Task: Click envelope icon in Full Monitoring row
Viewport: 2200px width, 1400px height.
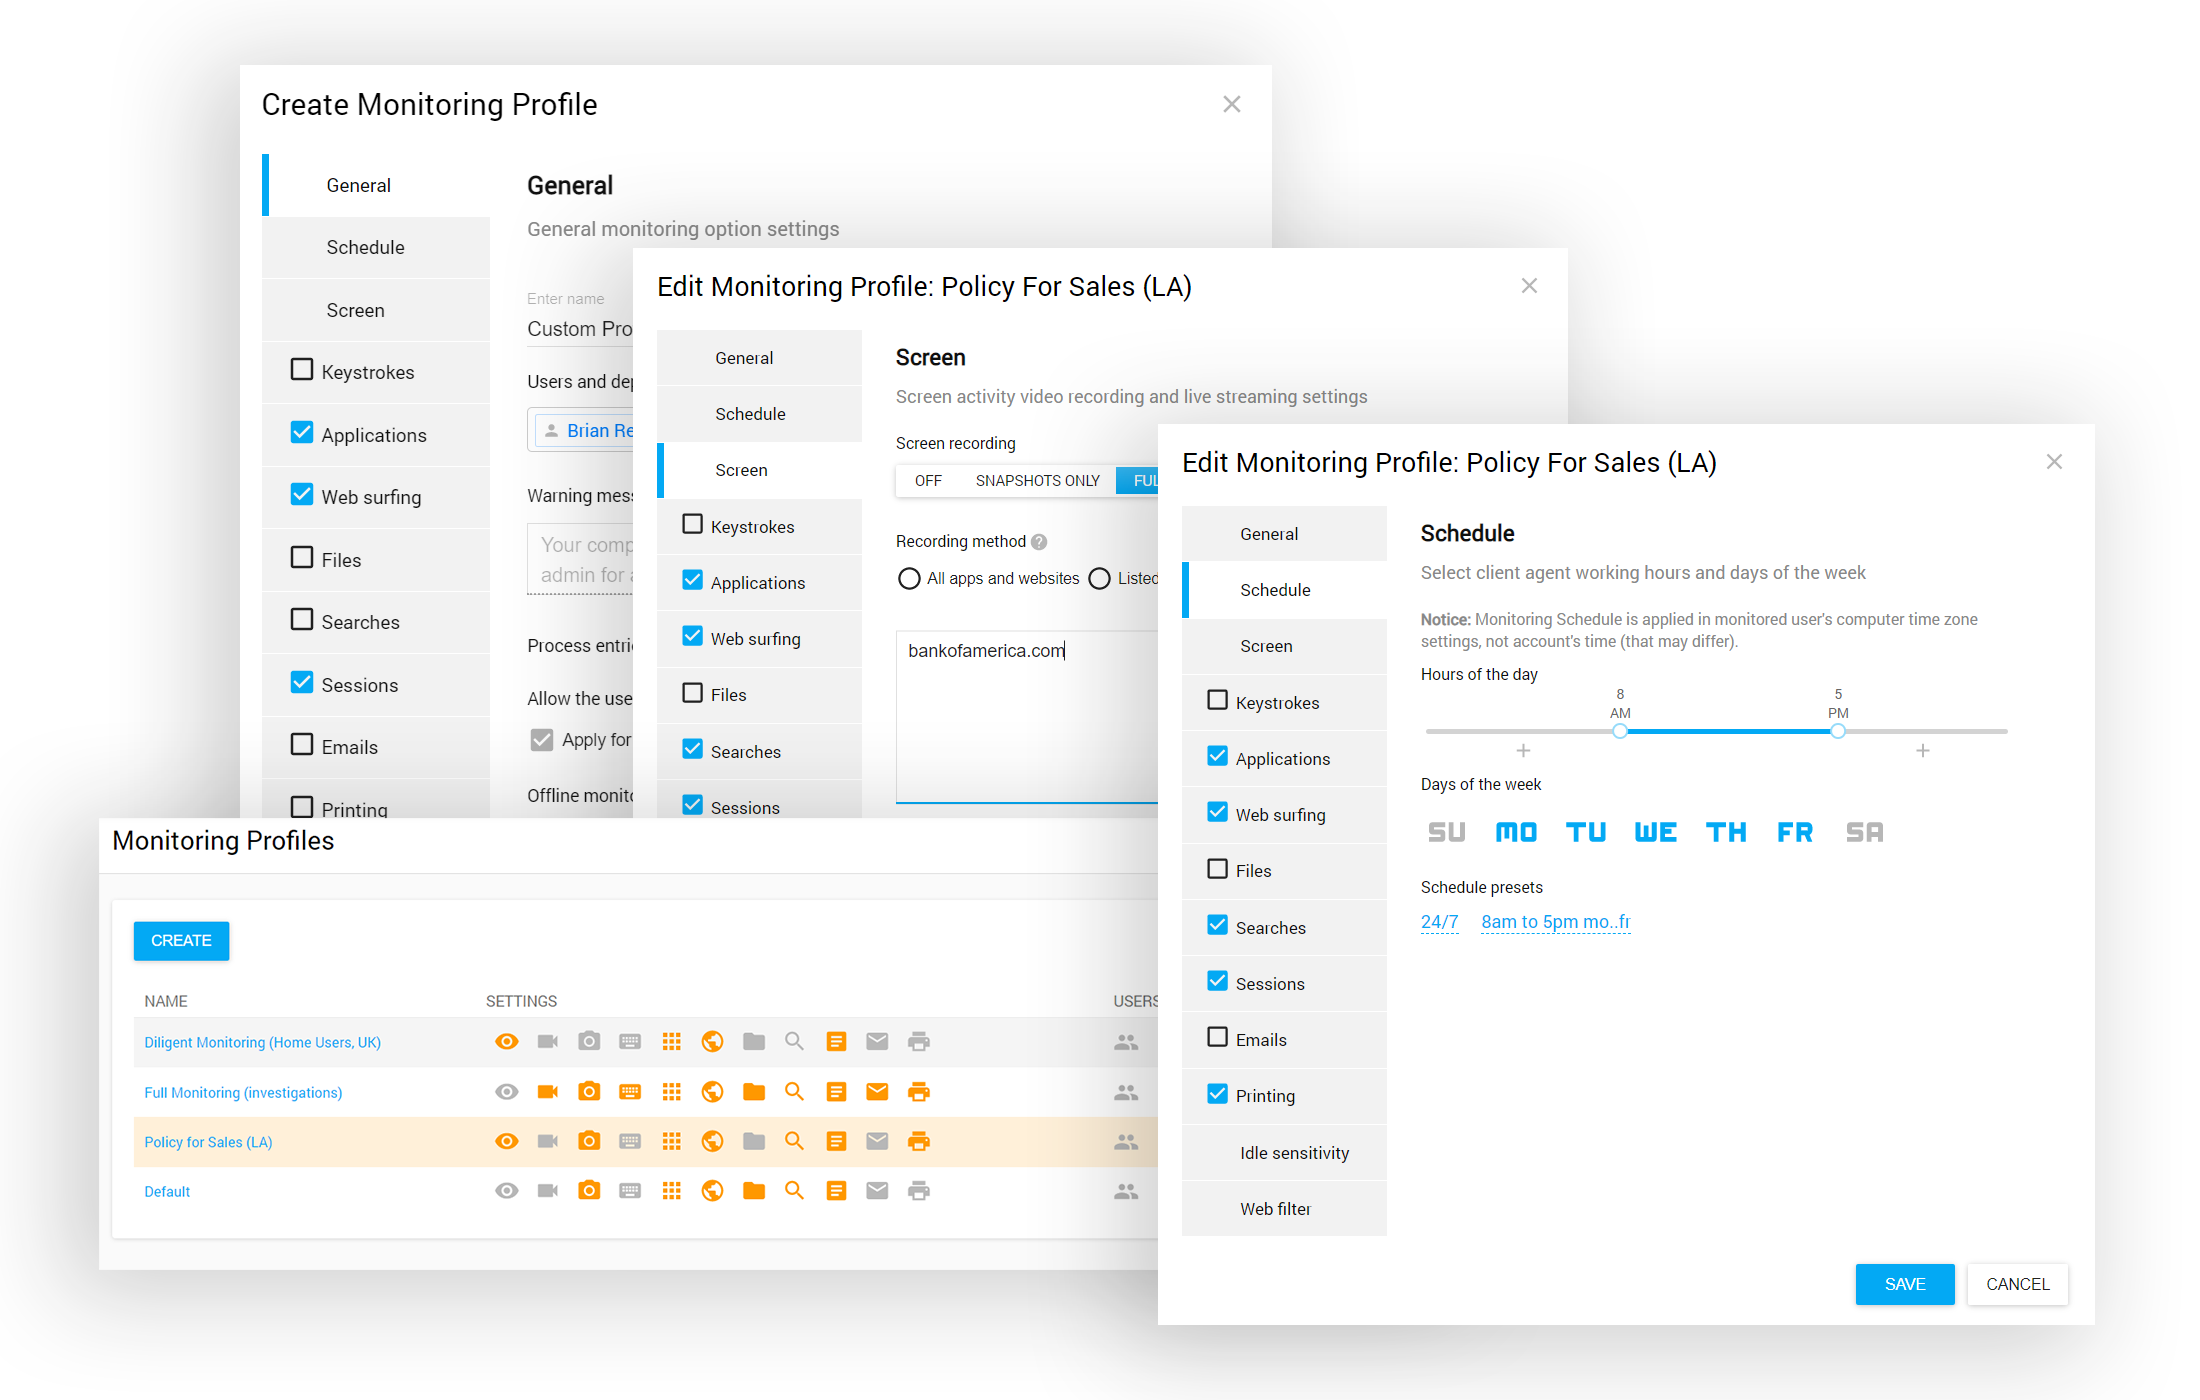Action: (877, 1092)
